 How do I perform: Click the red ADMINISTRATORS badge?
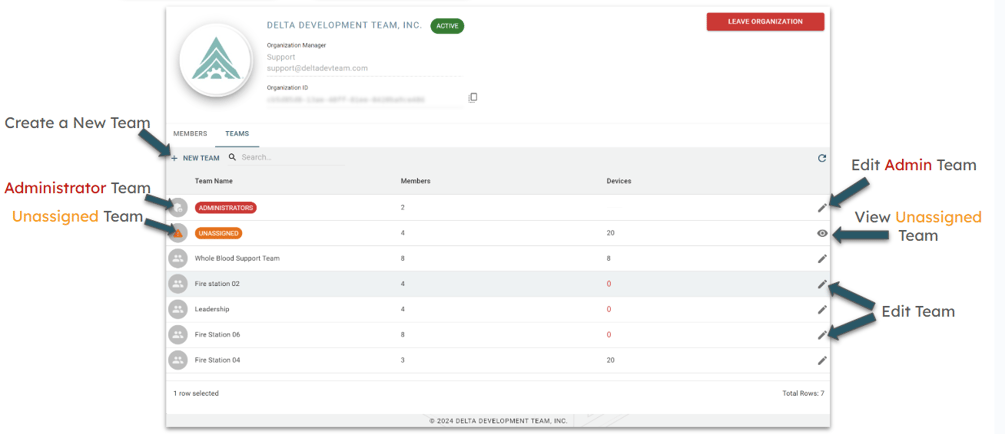tap(226, 208)
